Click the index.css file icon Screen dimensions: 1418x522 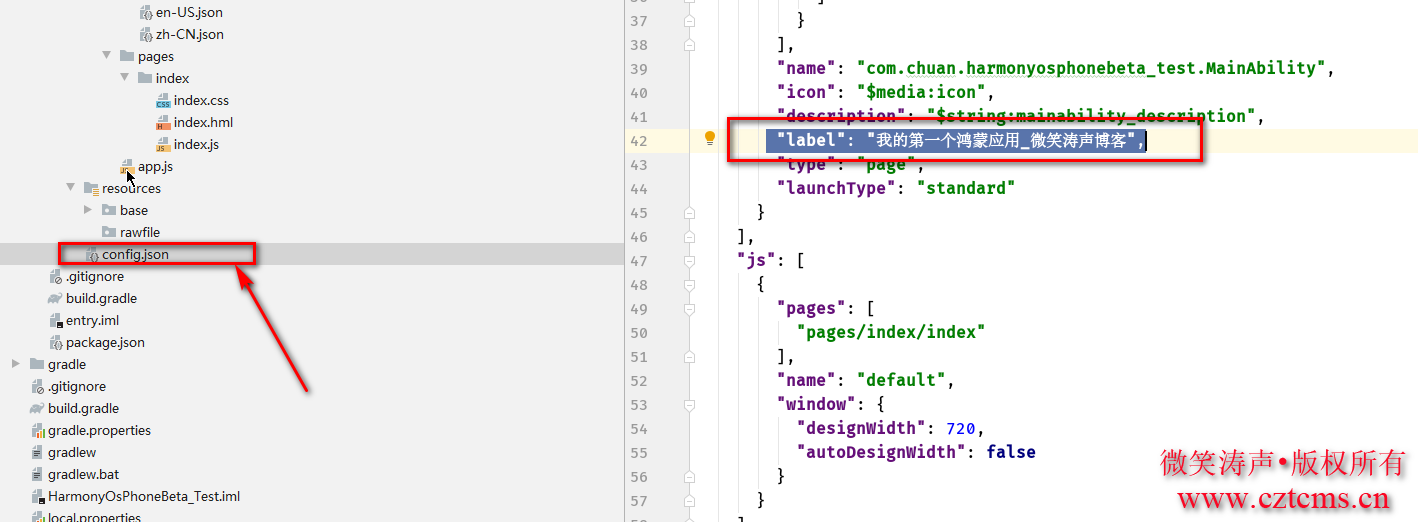(163, 100)
